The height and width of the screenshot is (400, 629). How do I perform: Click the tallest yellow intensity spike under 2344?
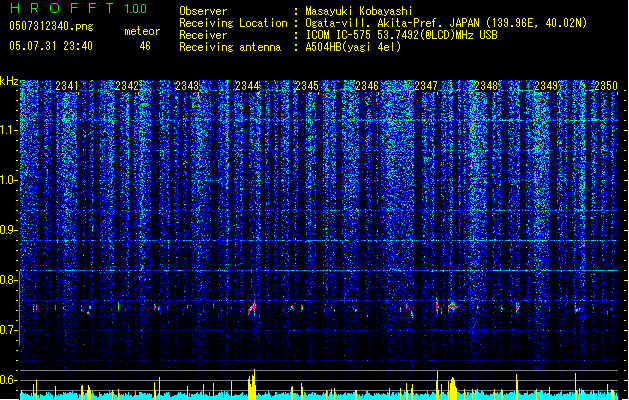tap(254, 384)
